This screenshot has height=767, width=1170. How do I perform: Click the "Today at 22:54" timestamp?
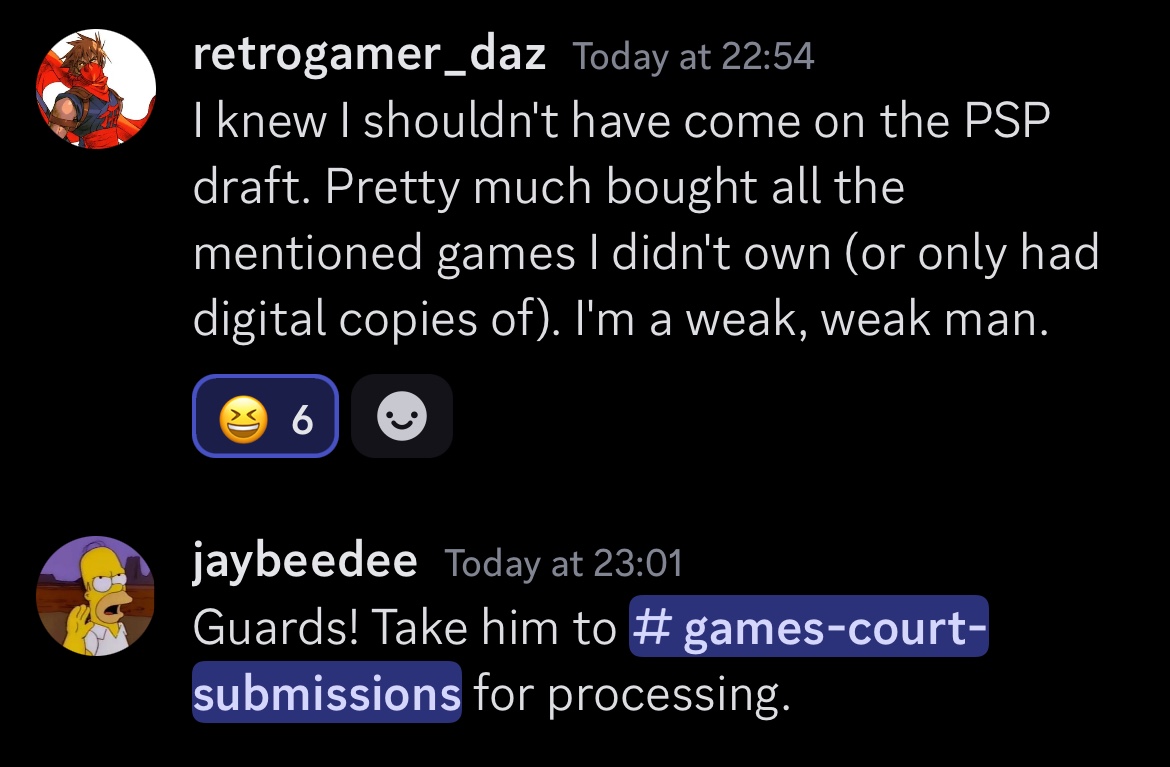pyautogui.click(x=693, y=57)
